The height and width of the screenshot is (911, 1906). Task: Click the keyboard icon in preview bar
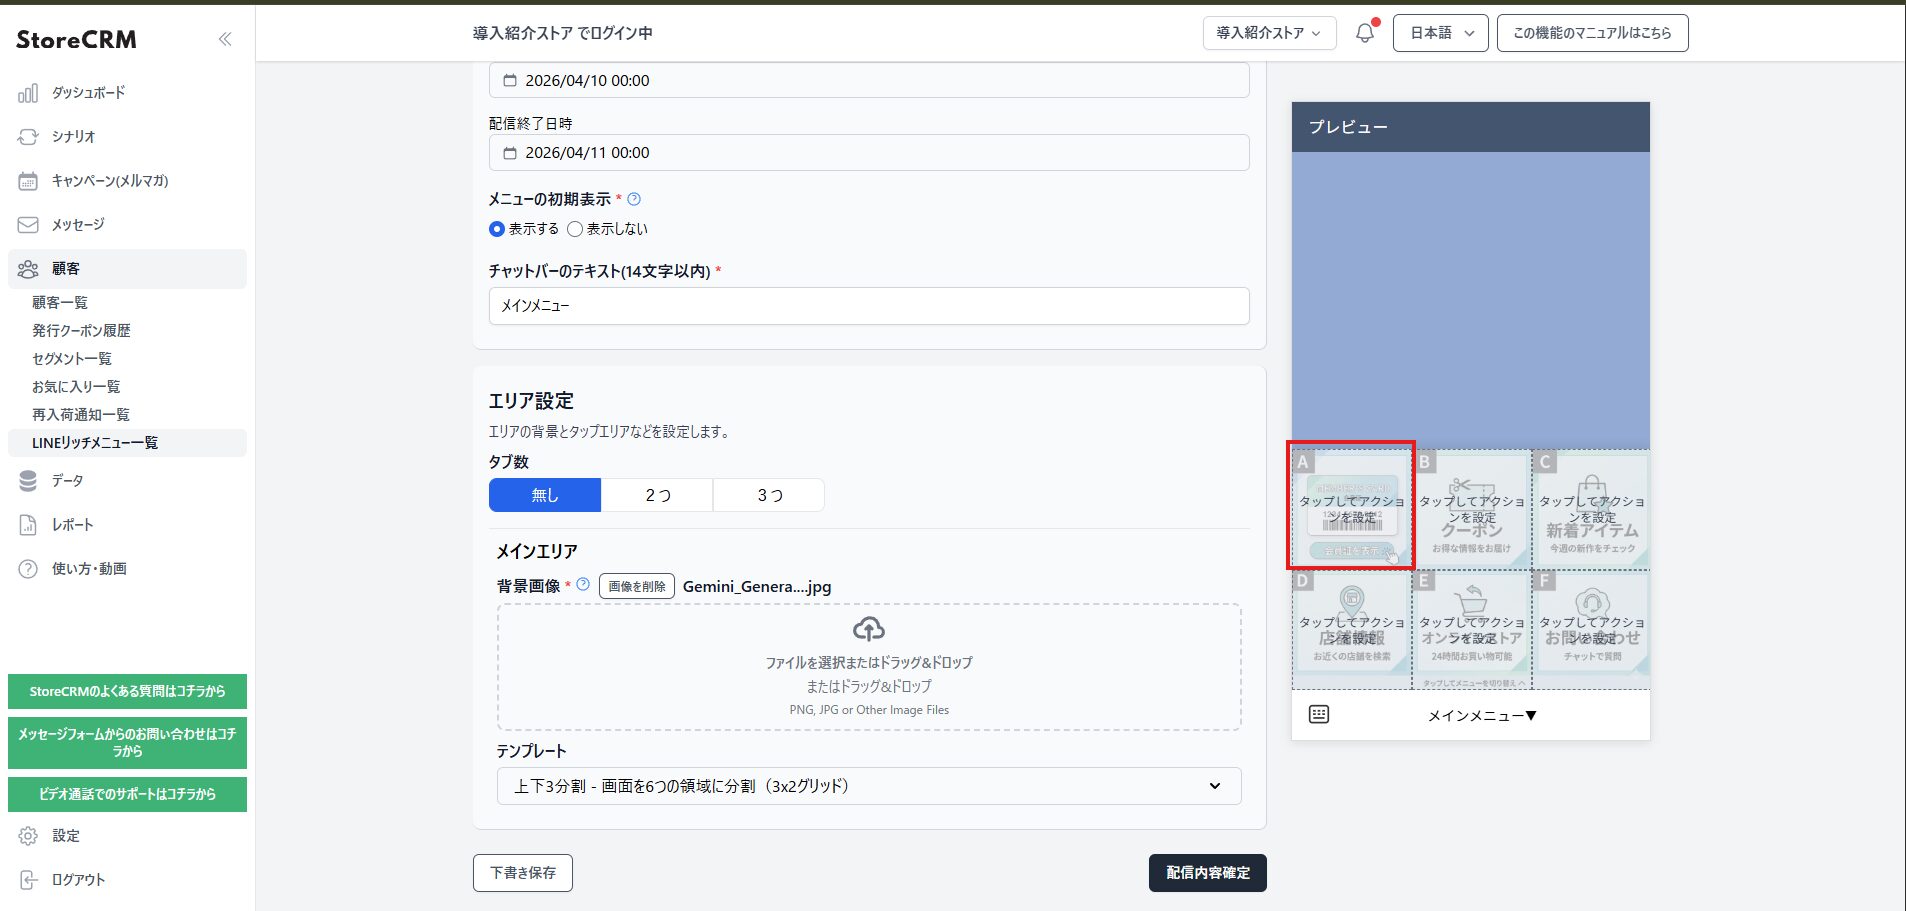[x=1319, y=715]
